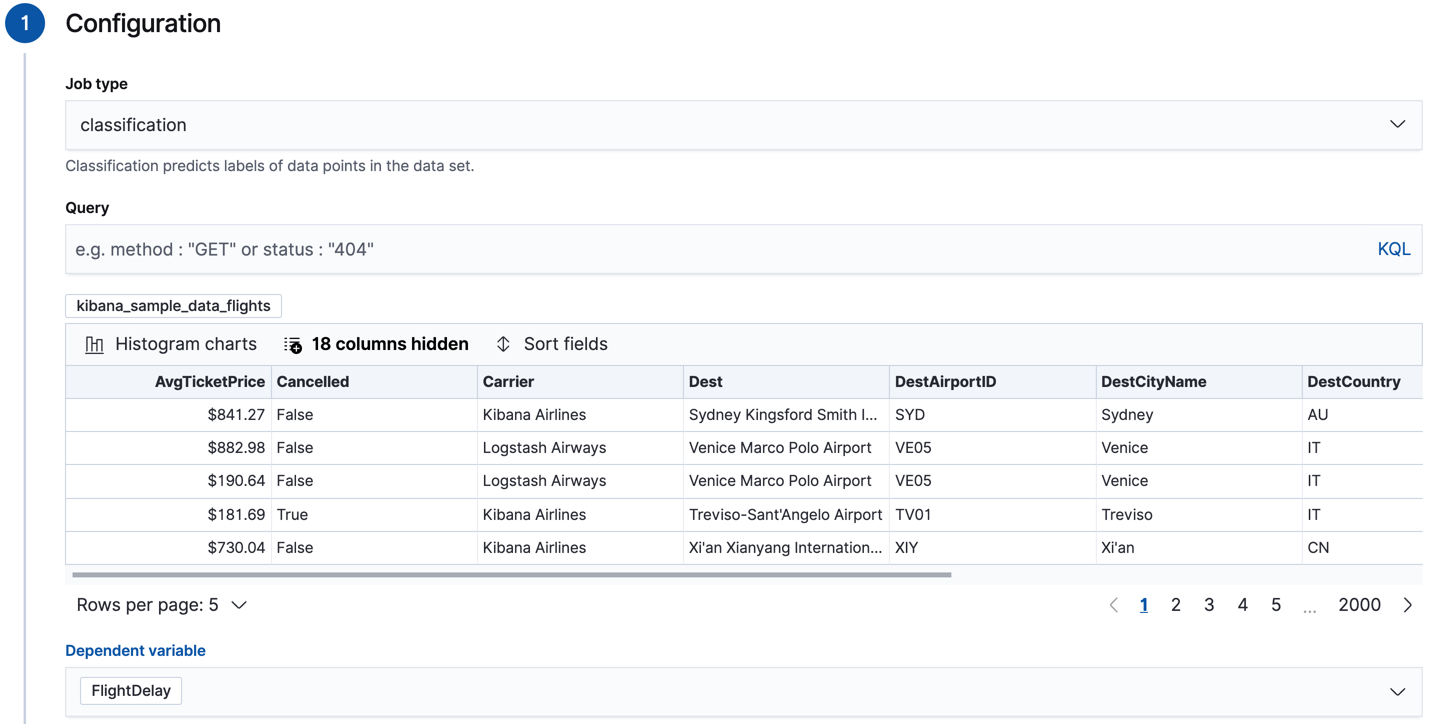Switch query language using the KQL link
The image size is (1432, 724).
(x=1393, y=248)
